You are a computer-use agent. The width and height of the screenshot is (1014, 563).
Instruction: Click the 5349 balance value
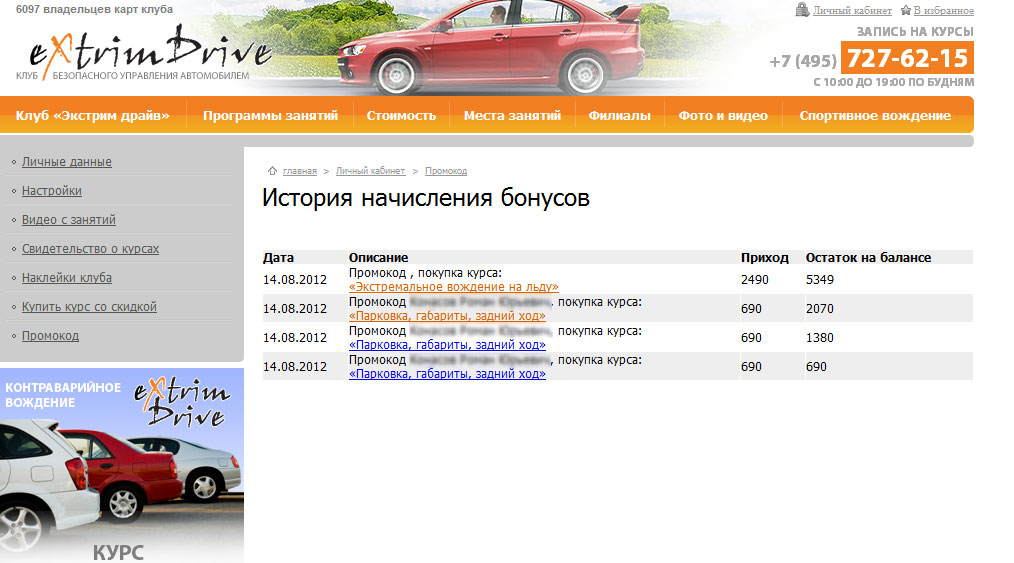tap(820, 280)
